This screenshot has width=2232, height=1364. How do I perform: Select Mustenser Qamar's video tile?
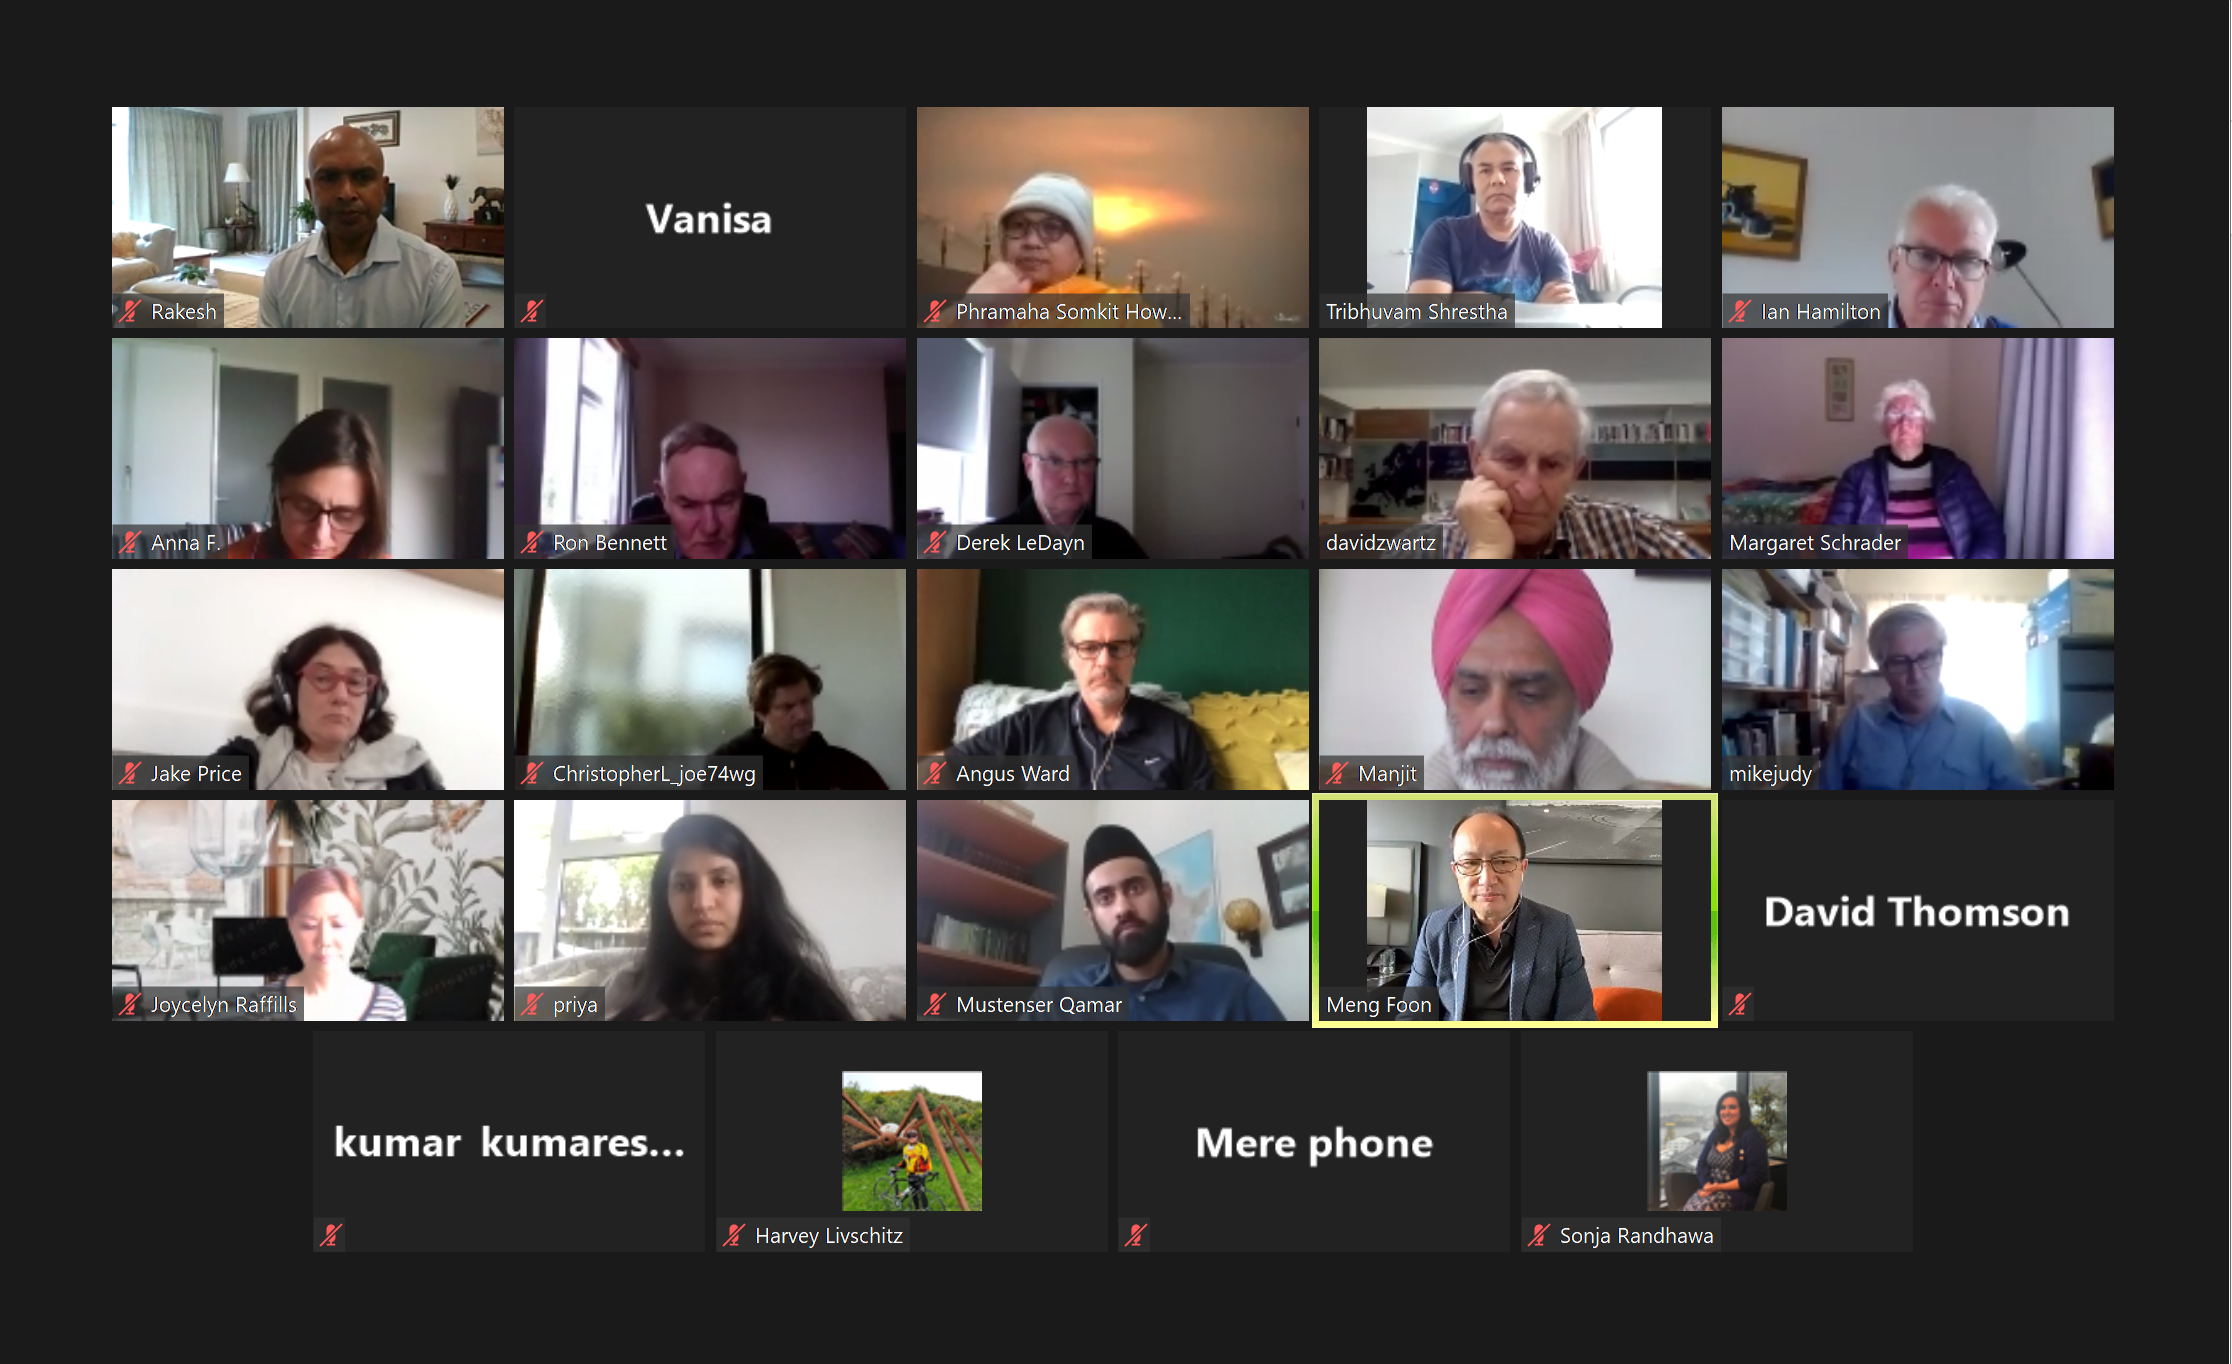pyautogui.click(x=1112, y=910)
